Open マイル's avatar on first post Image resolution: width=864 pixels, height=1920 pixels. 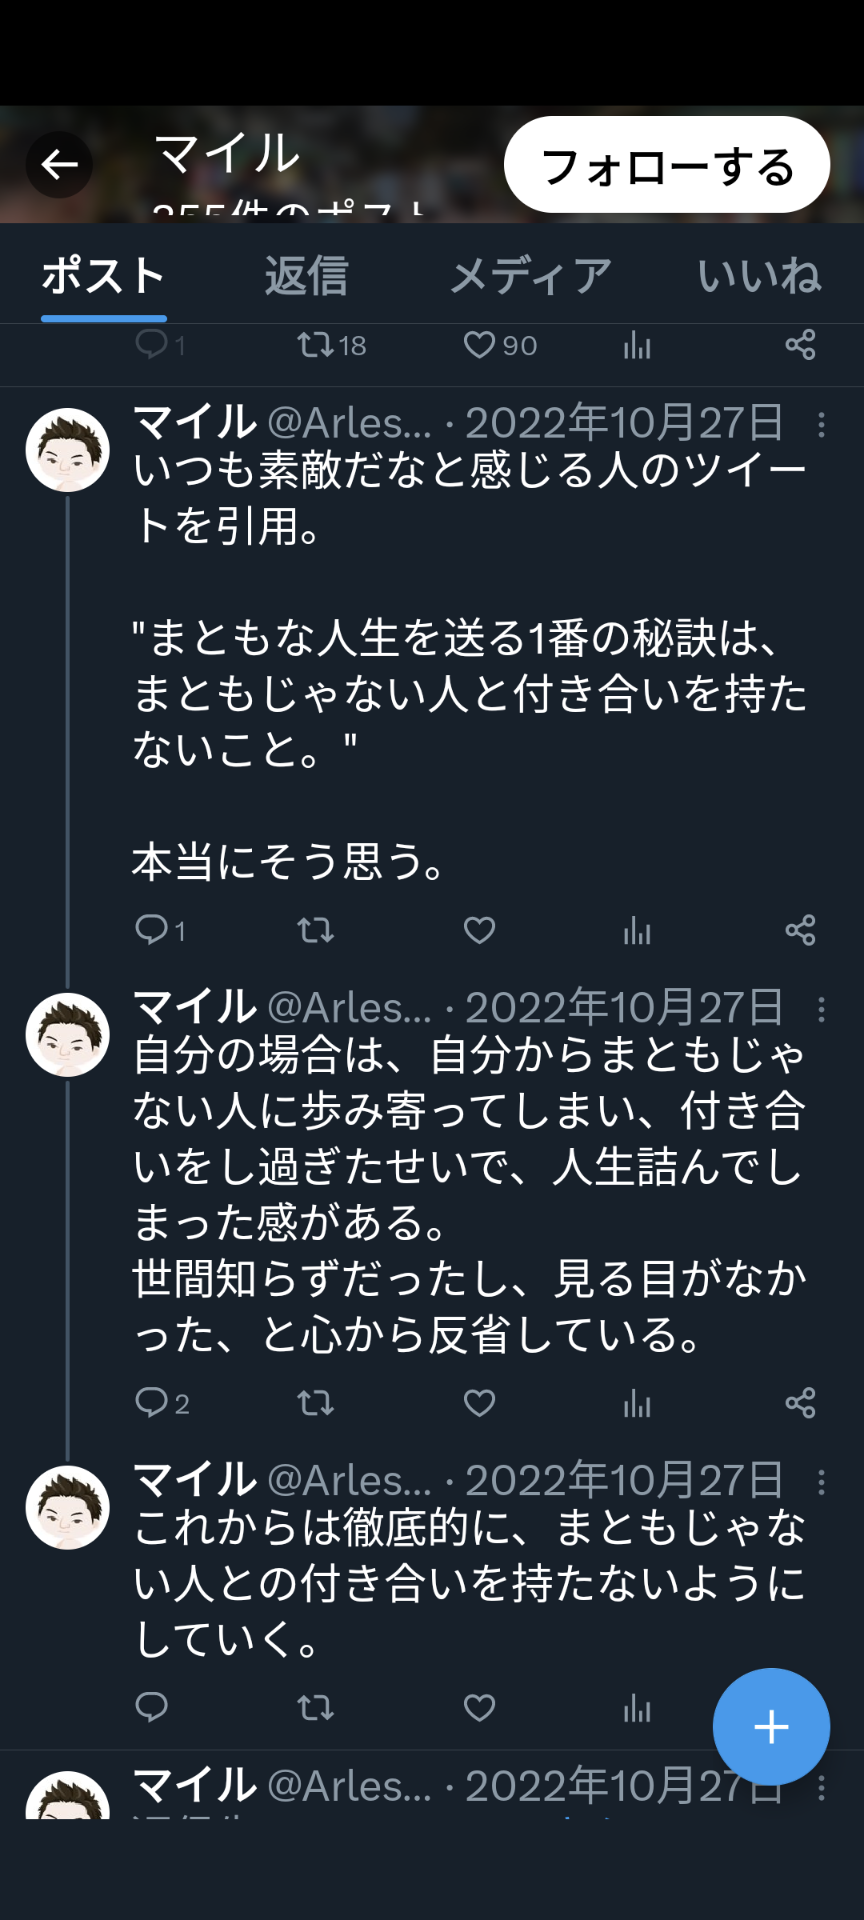[x=67, y=450]
